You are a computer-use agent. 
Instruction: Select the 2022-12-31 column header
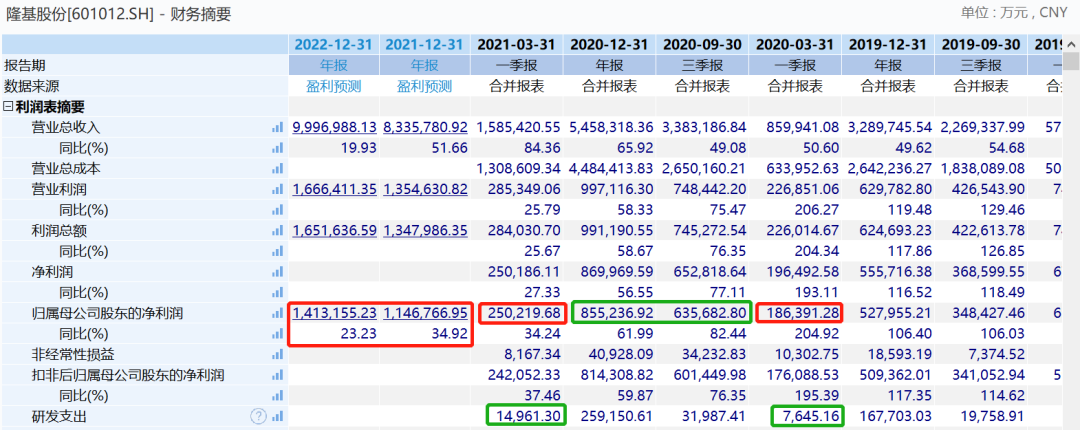[333, 45]
